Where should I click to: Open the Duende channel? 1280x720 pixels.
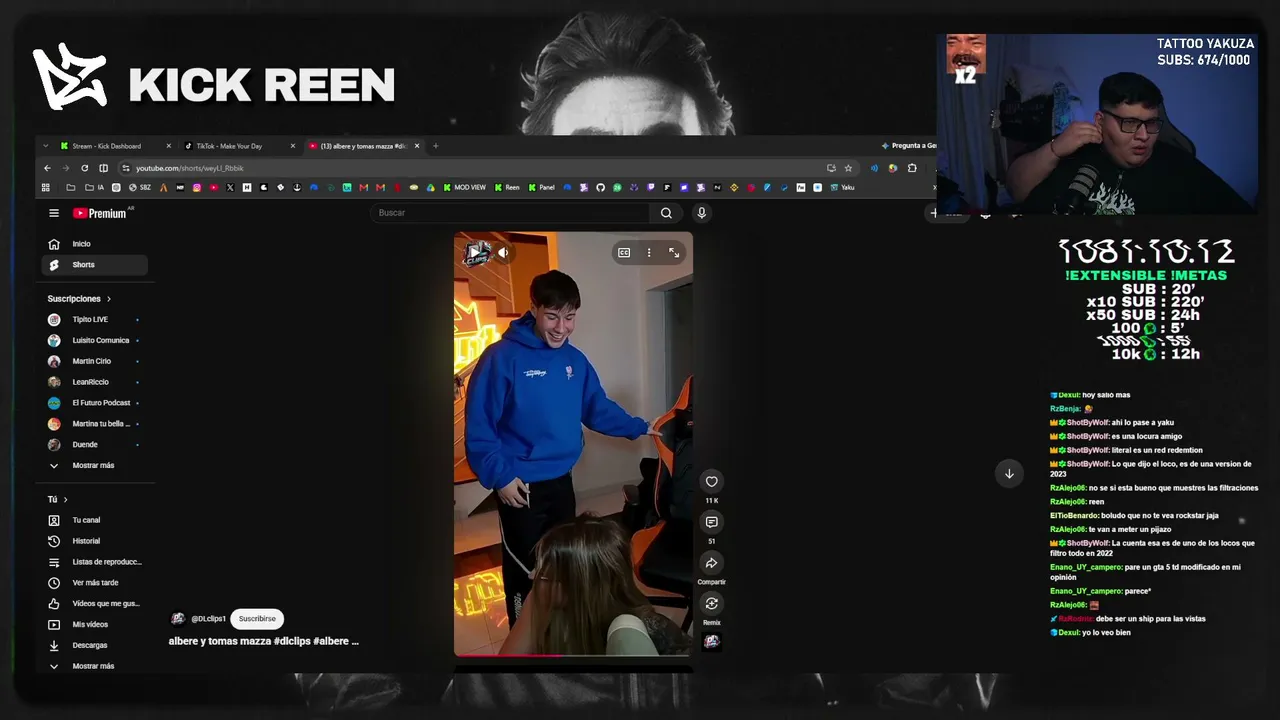click(95, 445)
